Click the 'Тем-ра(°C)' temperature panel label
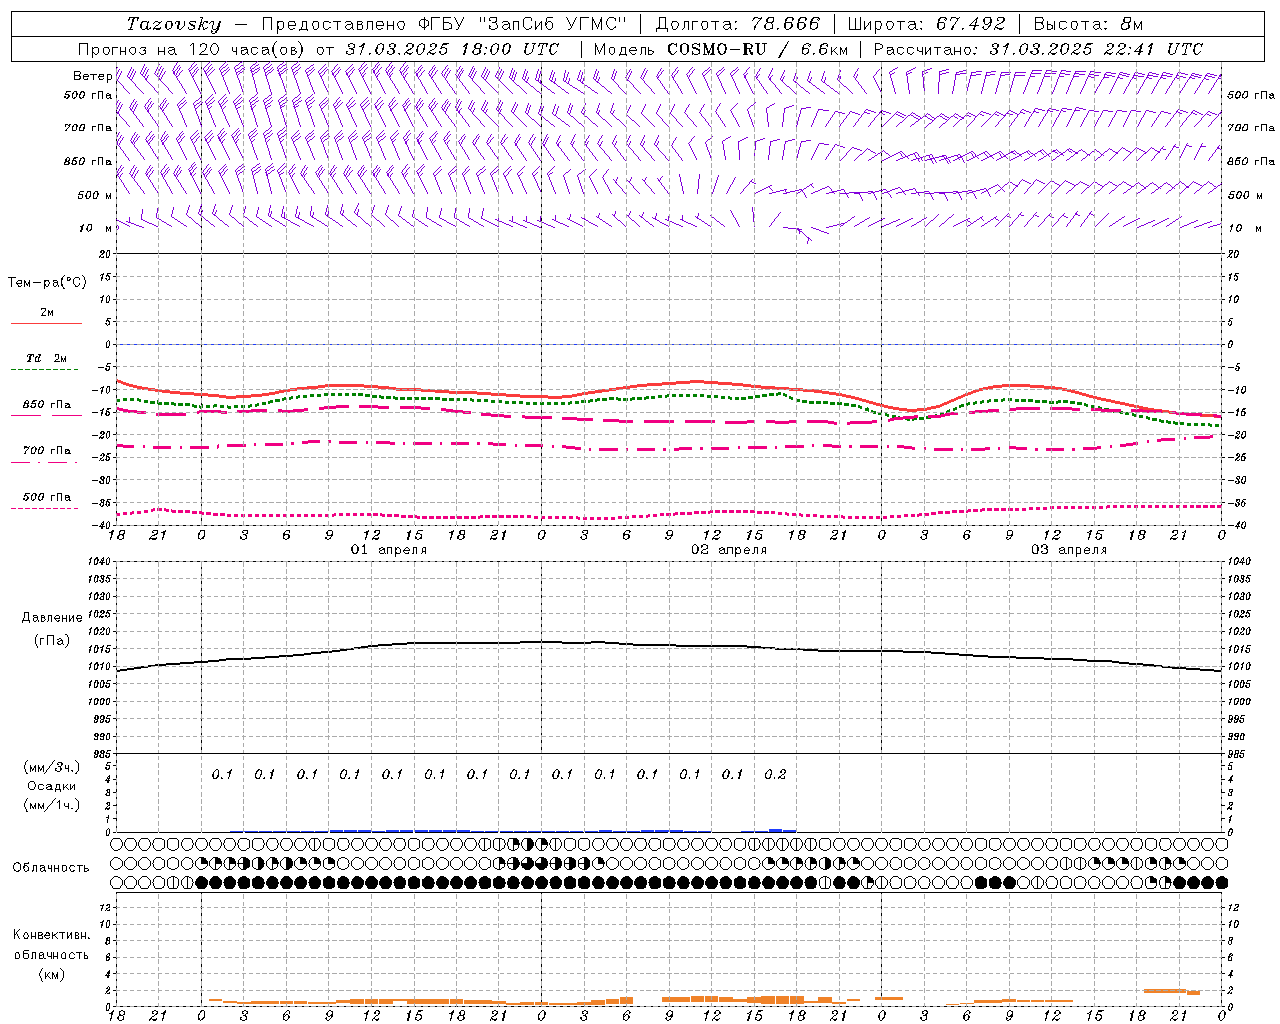 click(x=47, y=283)
